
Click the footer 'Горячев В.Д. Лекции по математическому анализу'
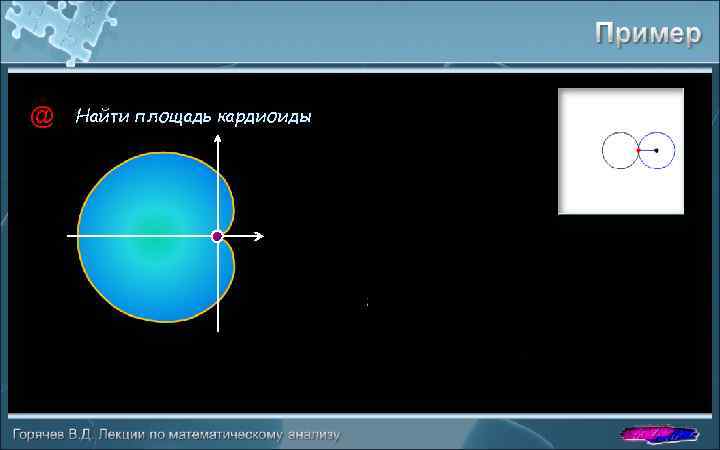point(177,434)
